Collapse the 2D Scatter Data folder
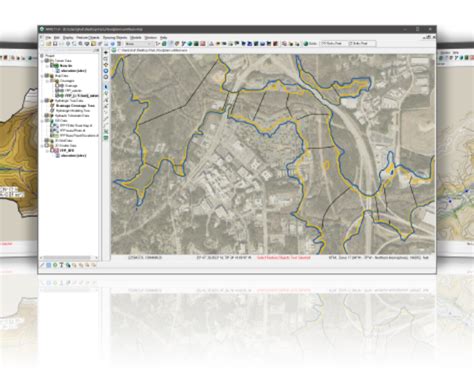The height and width of the screenshot is (387, 474). coord(42,146)
